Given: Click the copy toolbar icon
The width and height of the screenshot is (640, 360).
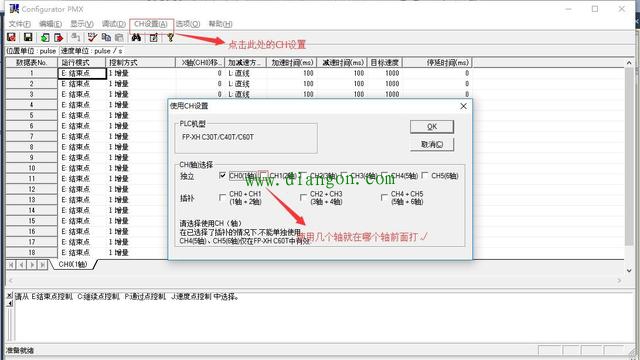Looking at the screenshot, I should coord(106,38).
